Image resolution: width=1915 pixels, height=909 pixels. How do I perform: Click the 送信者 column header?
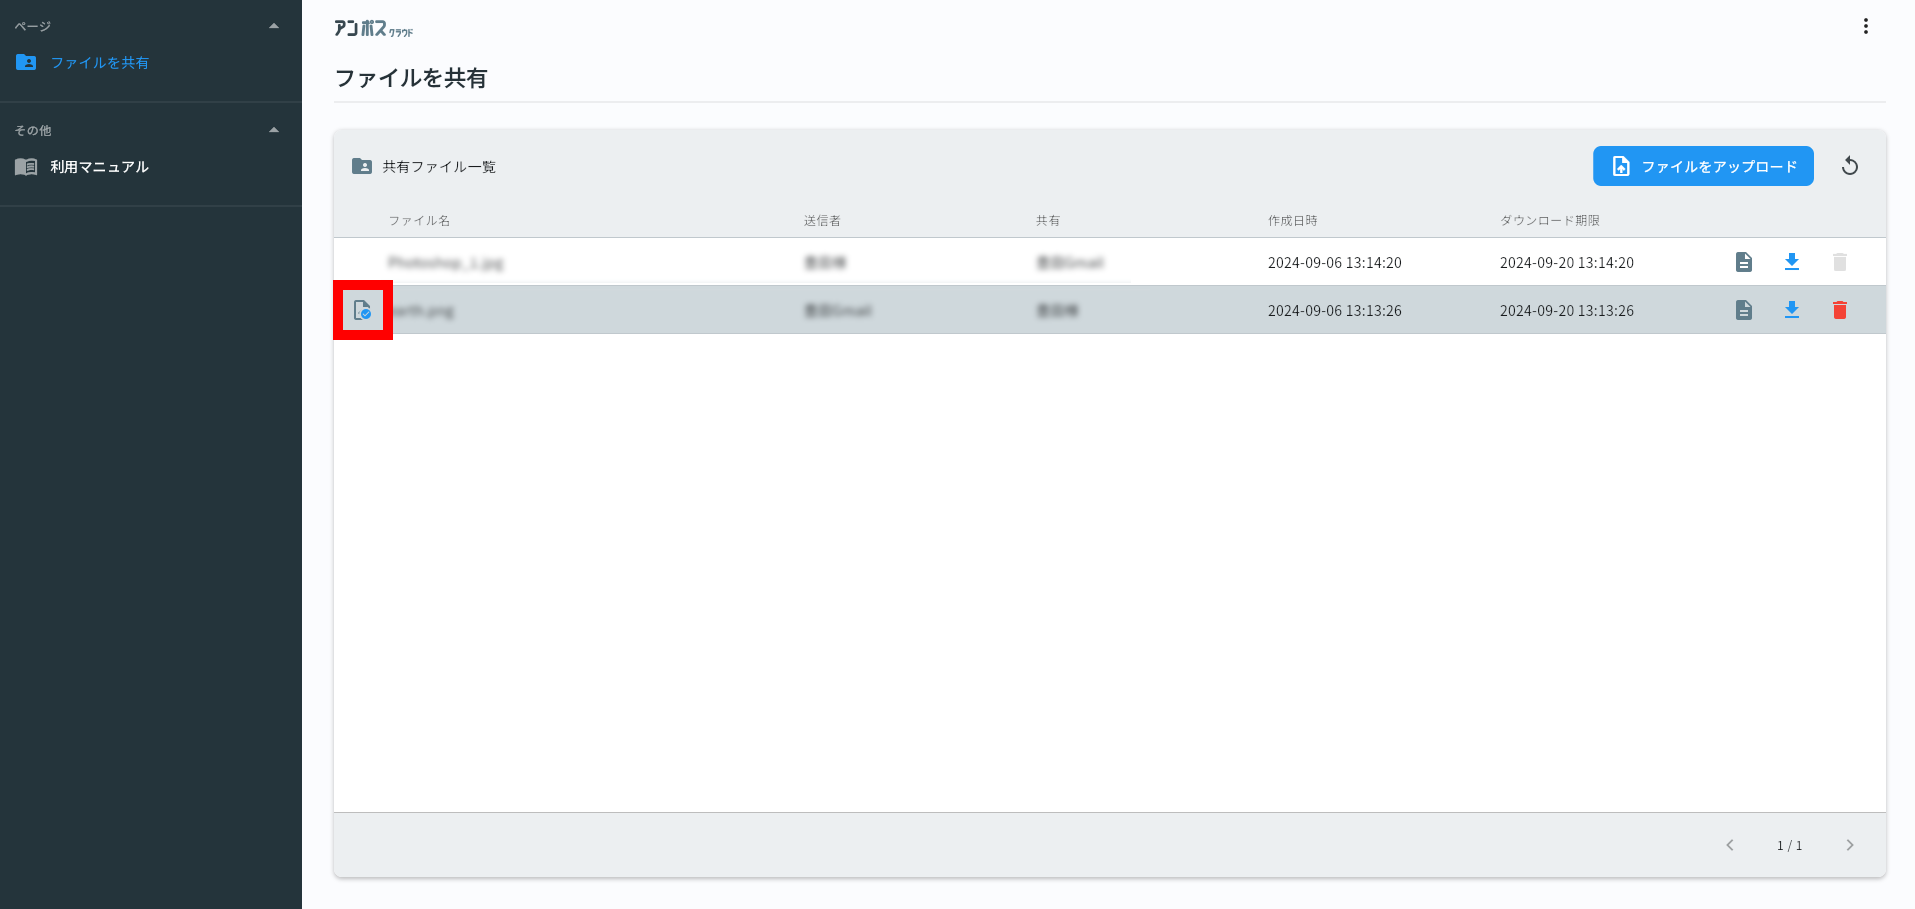822,221
